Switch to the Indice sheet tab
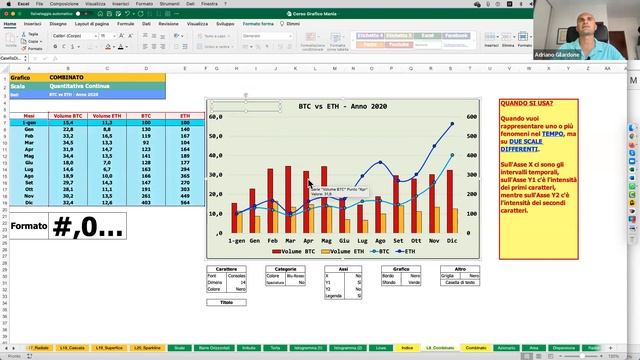640x360 pixels. 407,348
